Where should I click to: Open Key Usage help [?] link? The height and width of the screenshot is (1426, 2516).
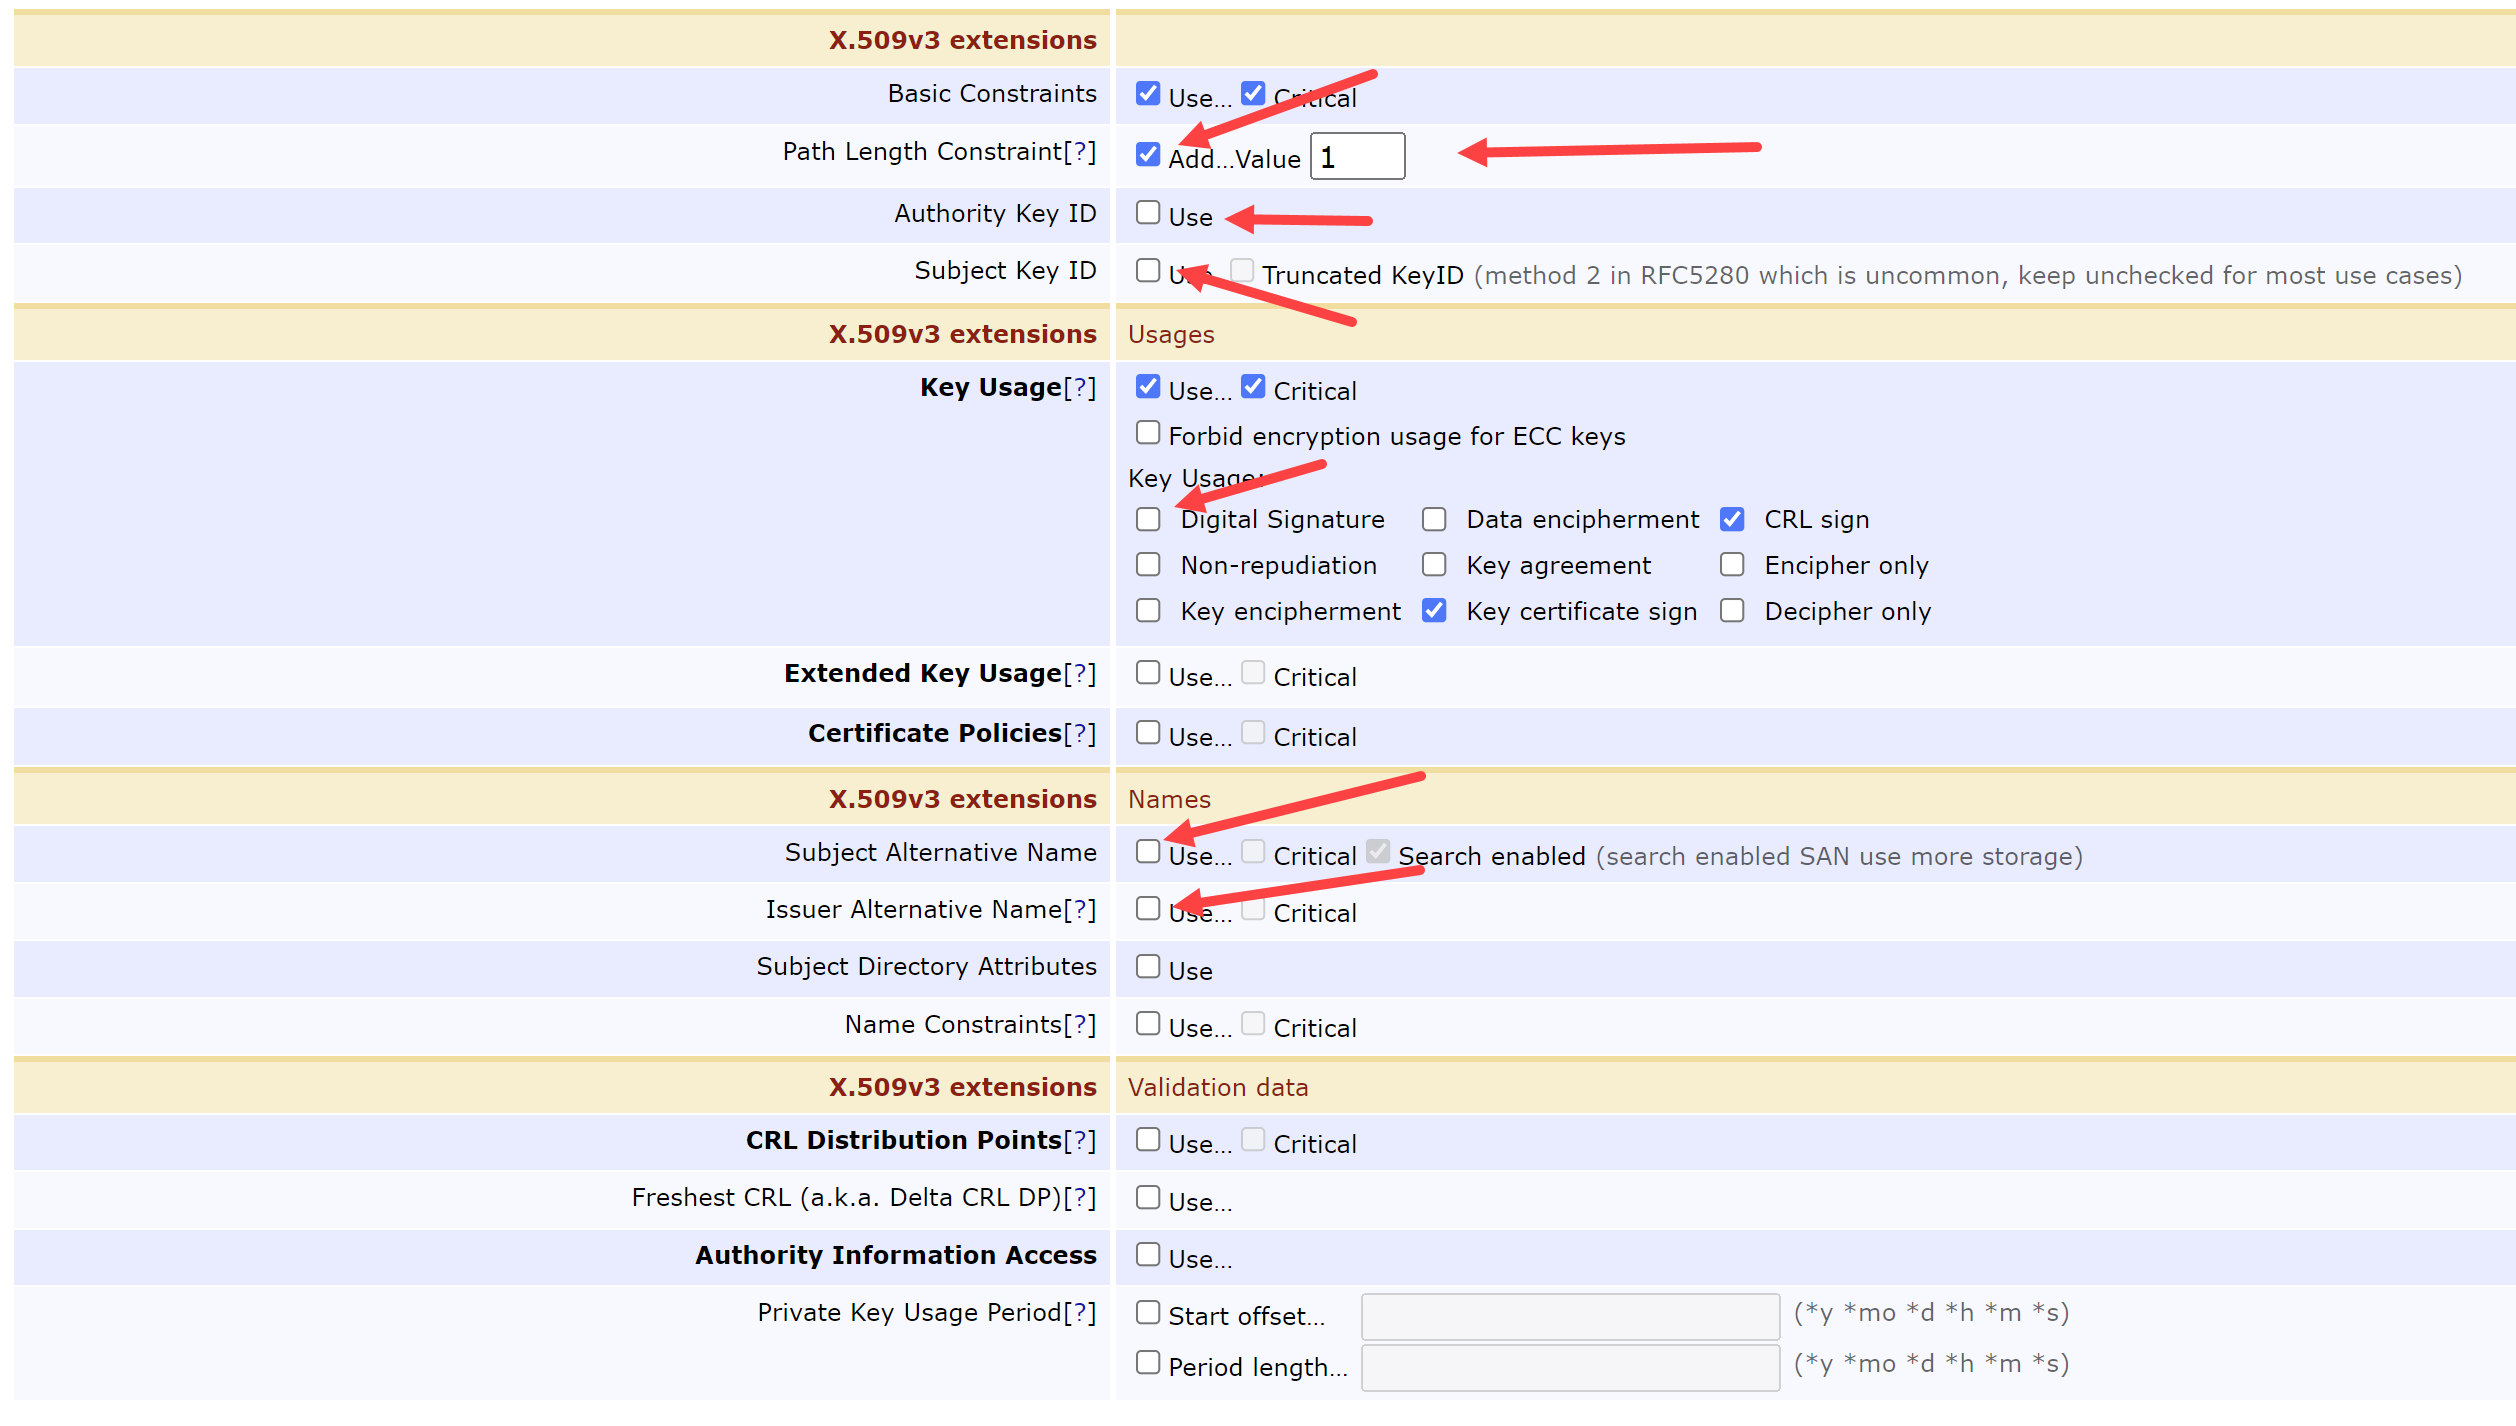(1079, 388)
